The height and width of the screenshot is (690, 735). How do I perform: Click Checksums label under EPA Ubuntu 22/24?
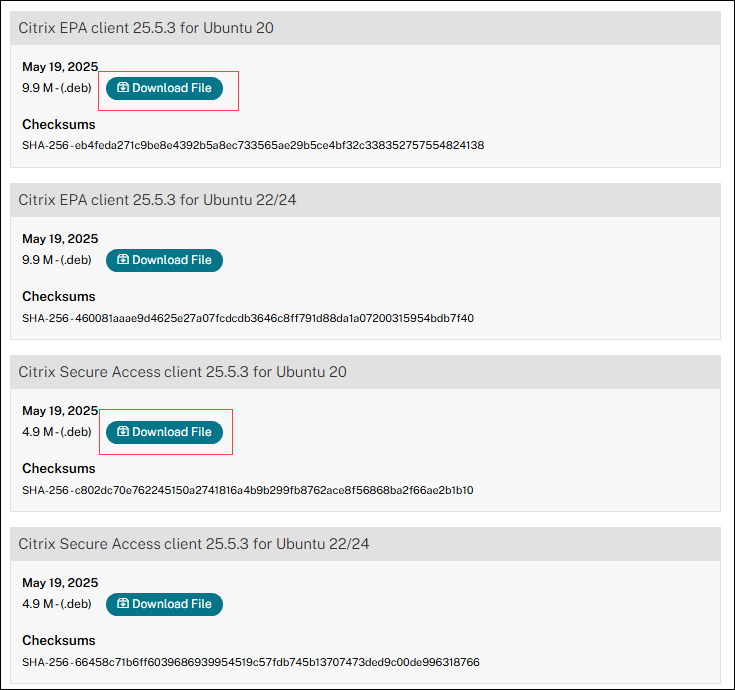tap(59, 297)
